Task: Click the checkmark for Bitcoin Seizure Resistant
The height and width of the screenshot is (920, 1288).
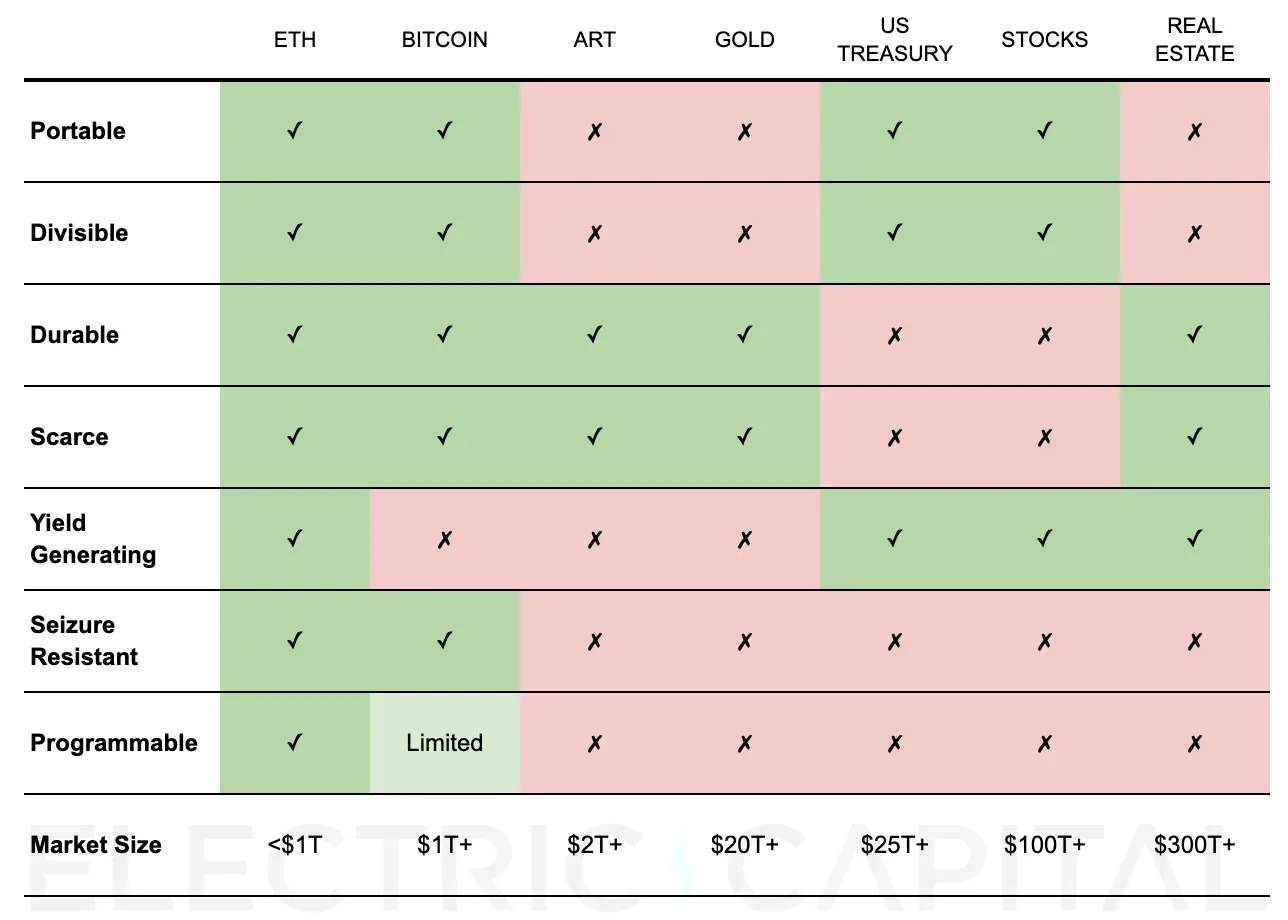Action: (444, 641)
